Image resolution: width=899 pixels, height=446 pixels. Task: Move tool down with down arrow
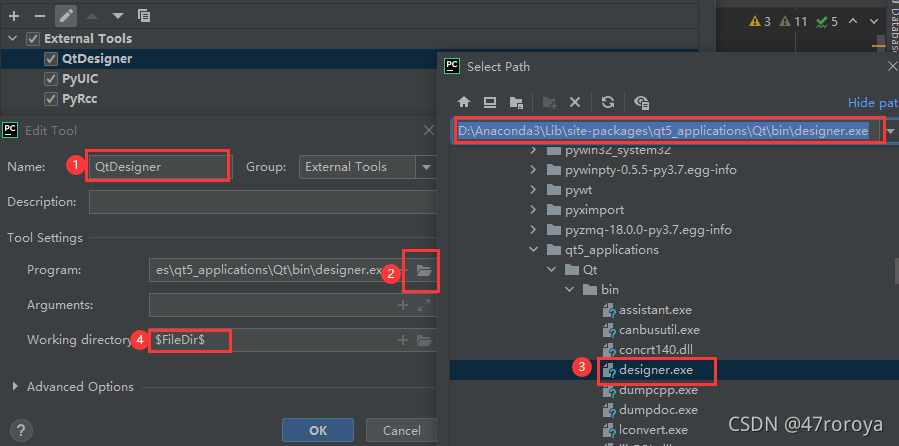(118, 16)
